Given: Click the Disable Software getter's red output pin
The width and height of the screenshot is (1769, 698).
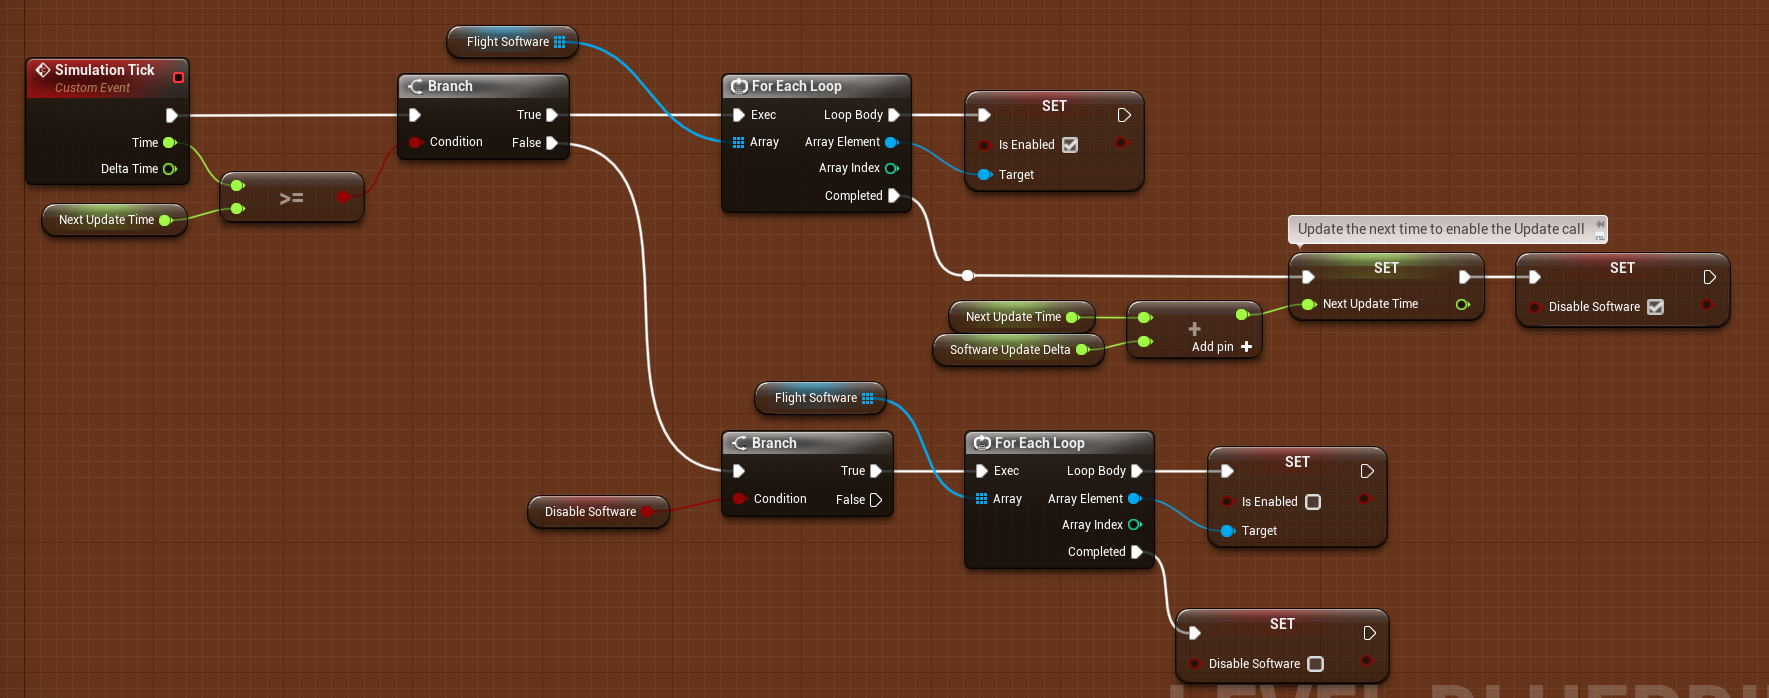Looking at the screenshot, I should pyautogui.click(x=647, y=512).
